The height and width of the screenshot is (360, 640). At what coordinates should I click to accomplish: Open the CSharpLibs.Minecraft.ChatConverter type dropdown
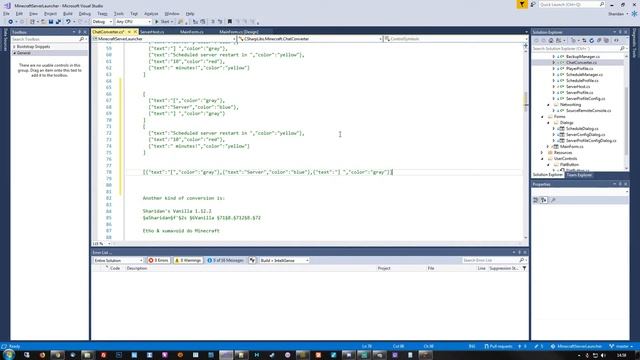coord(310,39)
